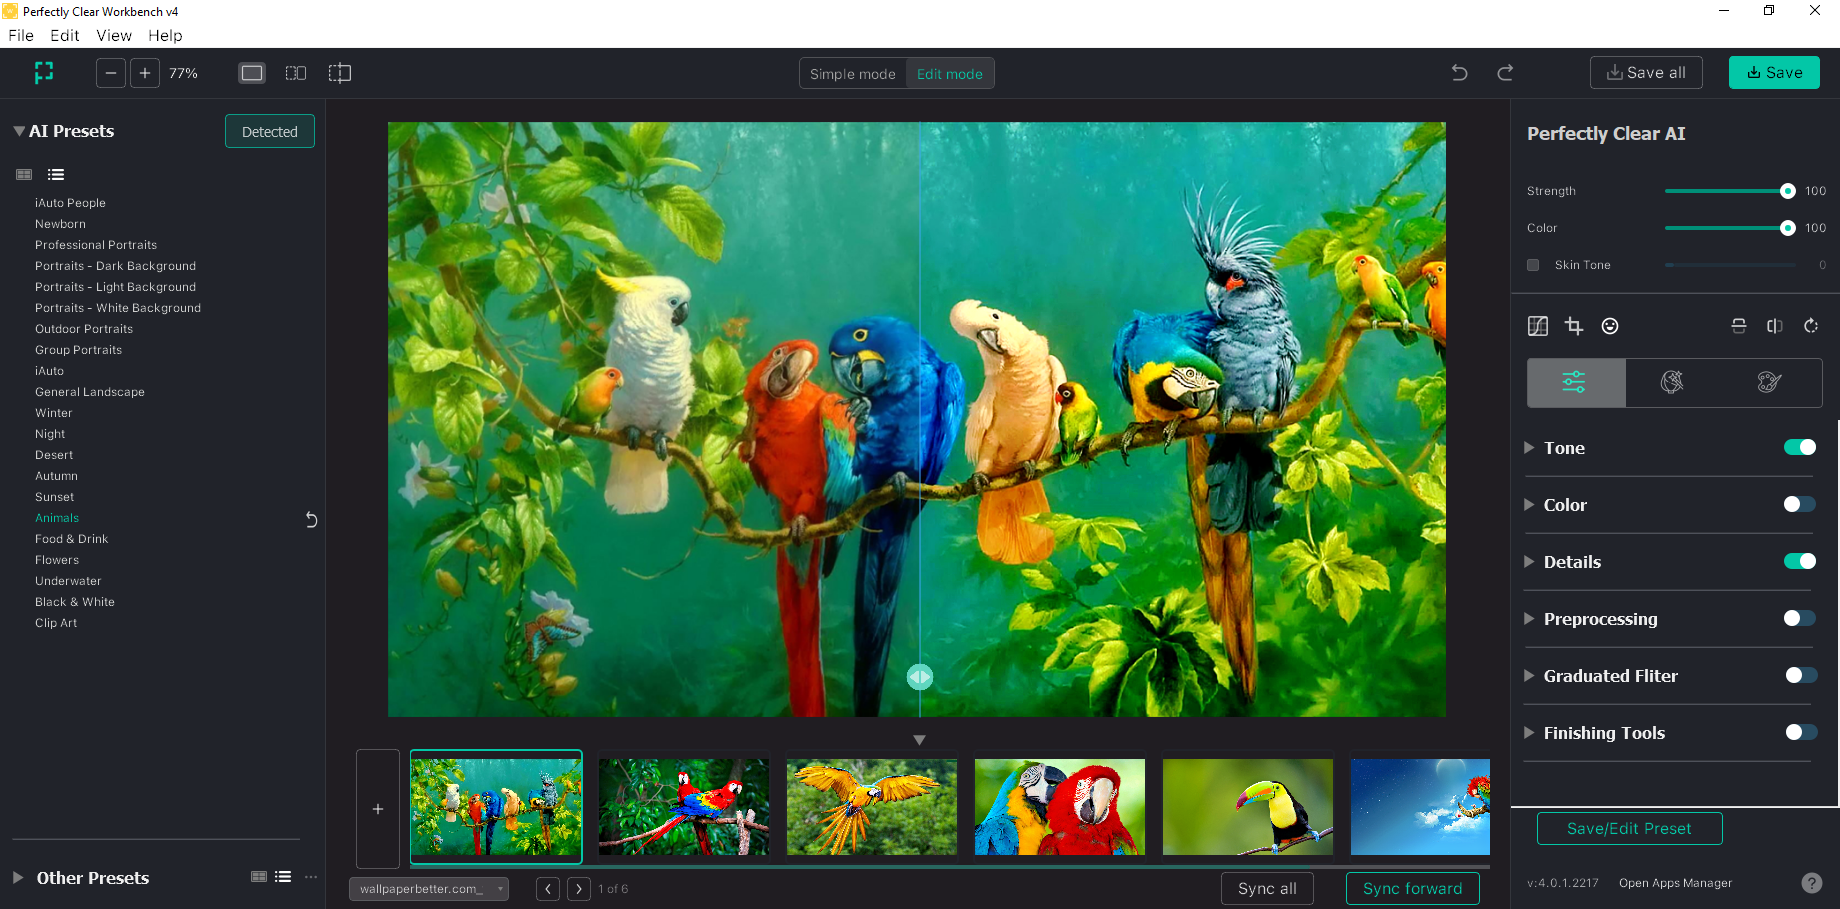
Task: Open the histogram panel icon
Action: click(1538, 326)
